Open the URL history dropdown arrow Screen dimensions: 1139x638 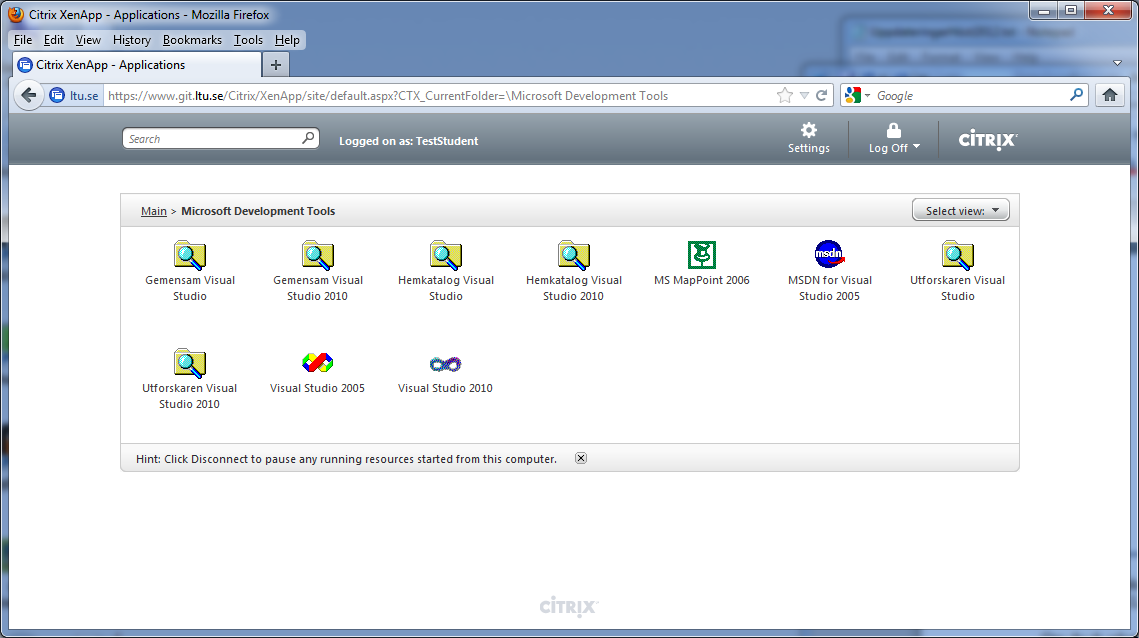804,95
